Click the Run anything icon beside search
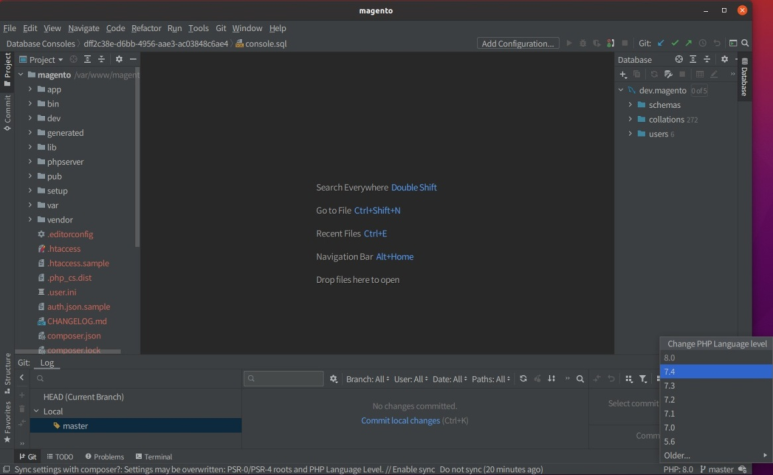Screen dimensions: 773x475 (733, 43)
